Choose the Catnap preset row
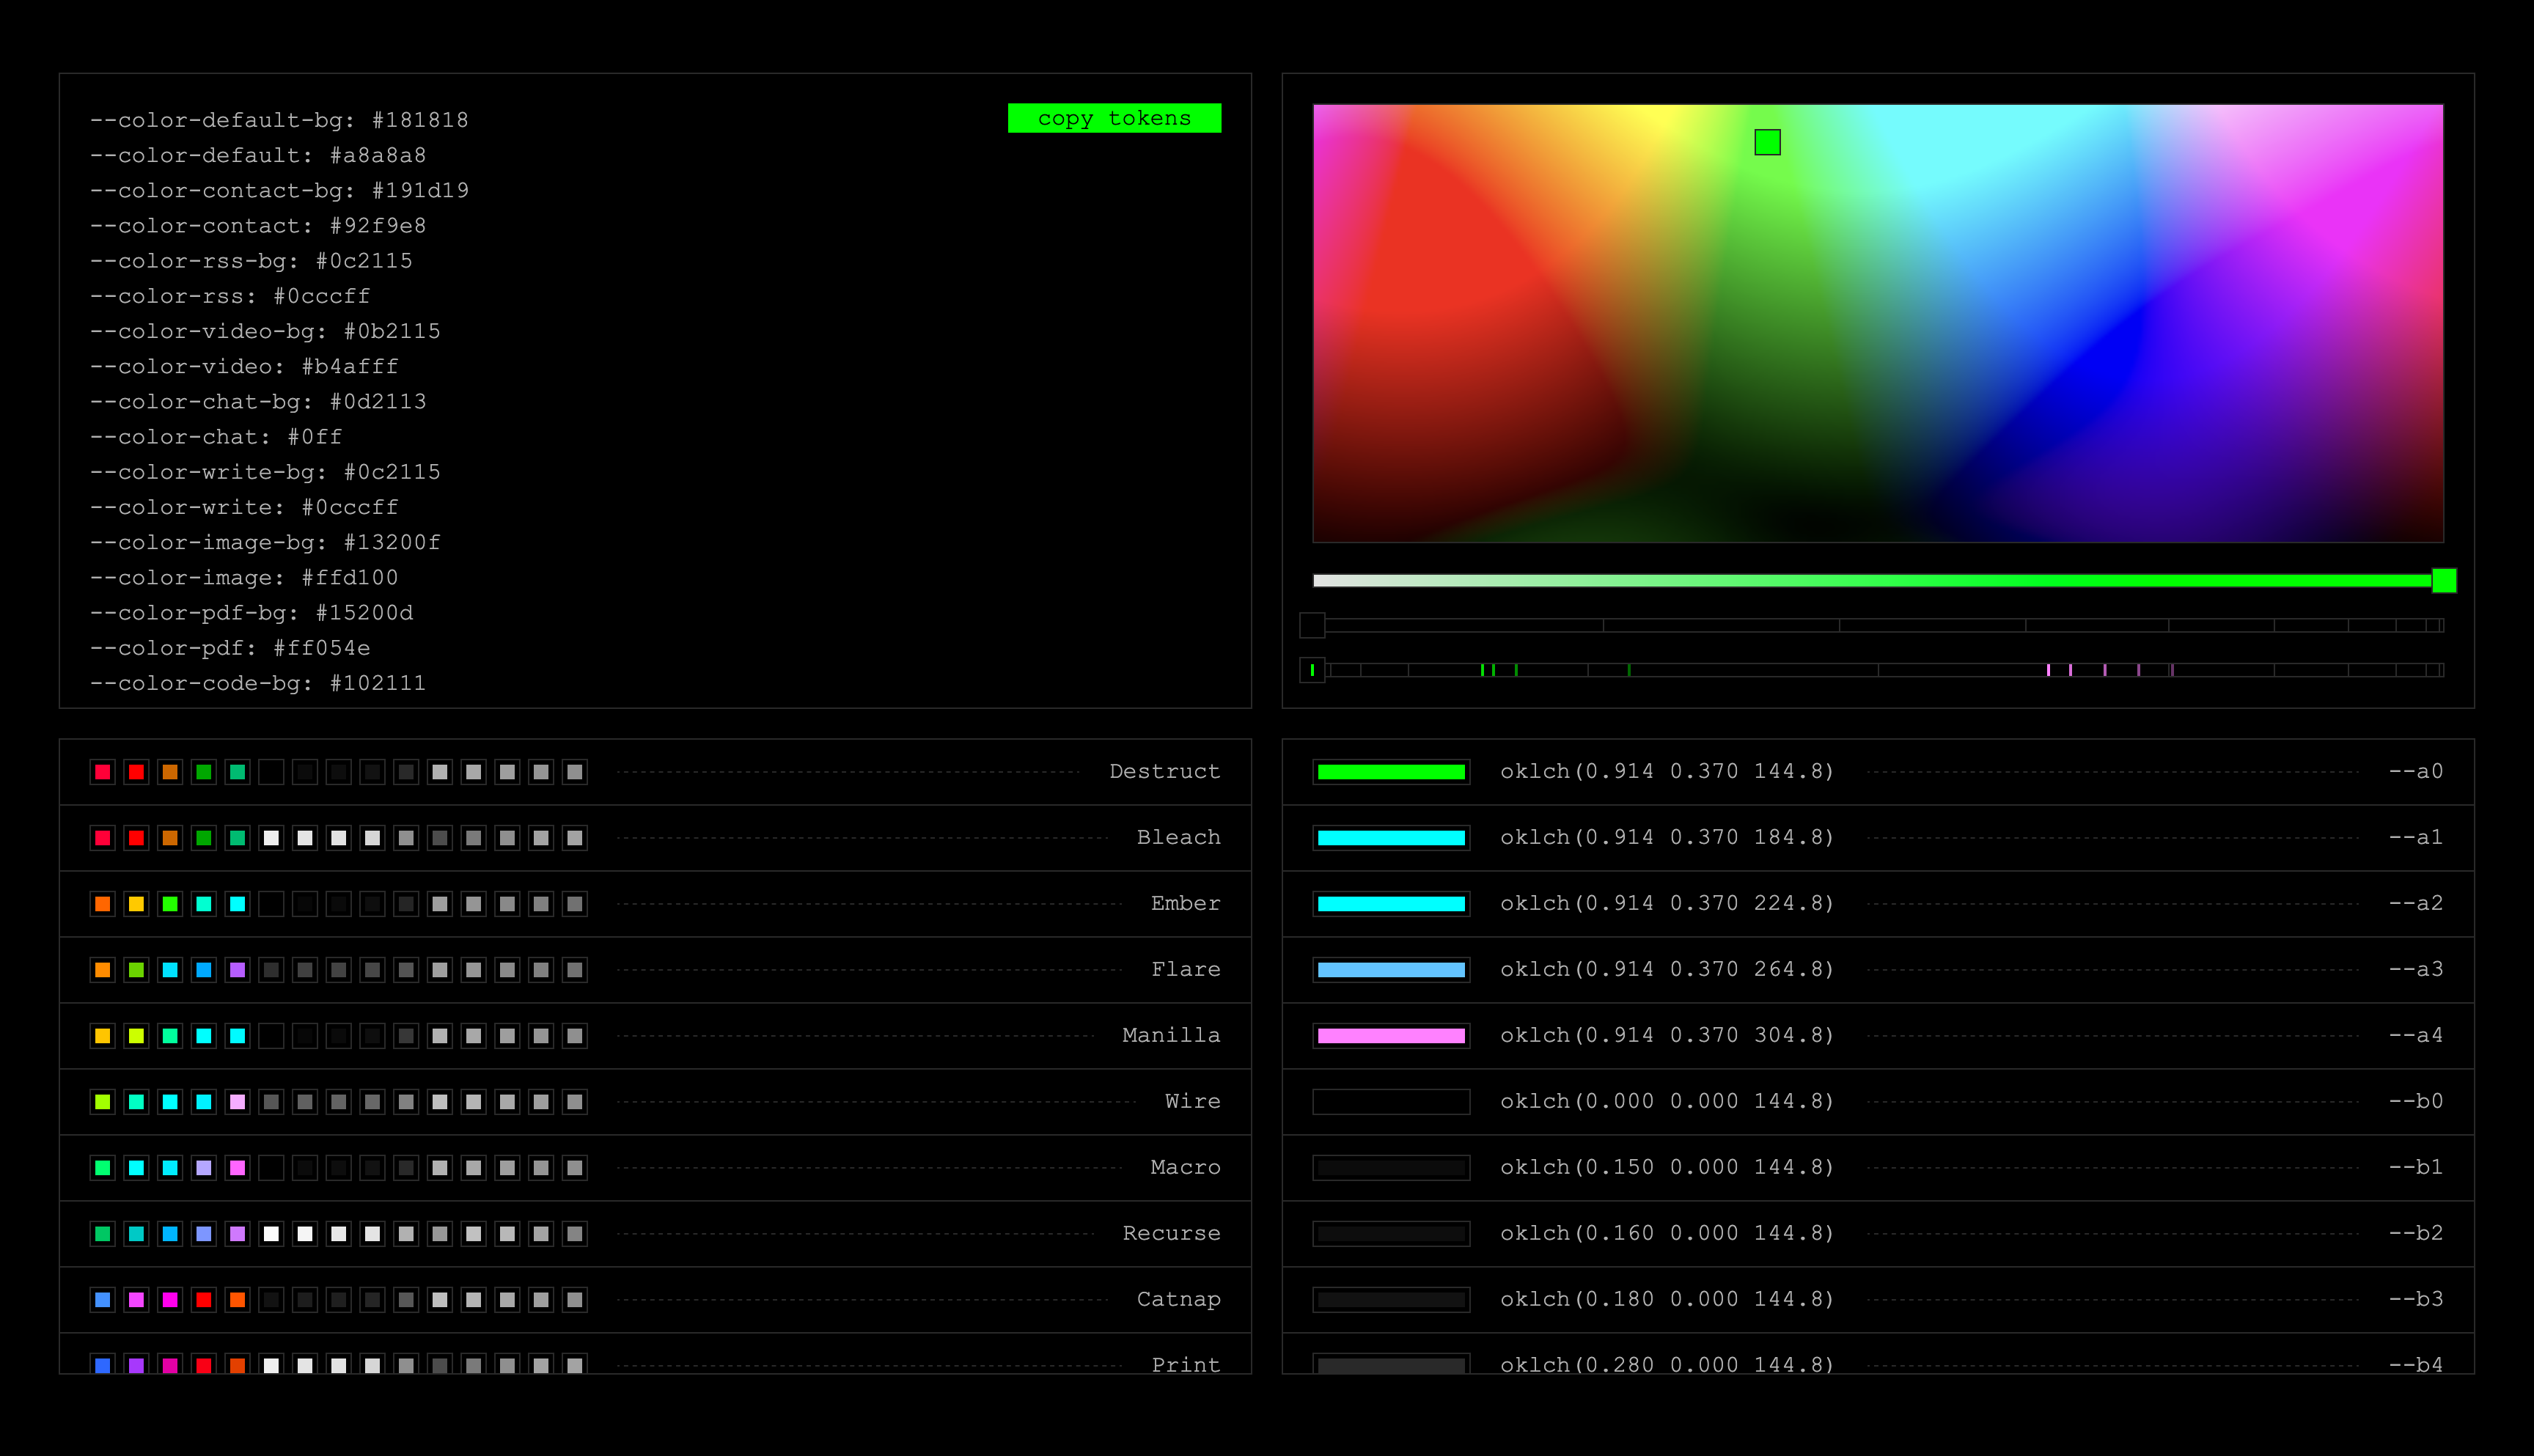 point(1178,1299)
